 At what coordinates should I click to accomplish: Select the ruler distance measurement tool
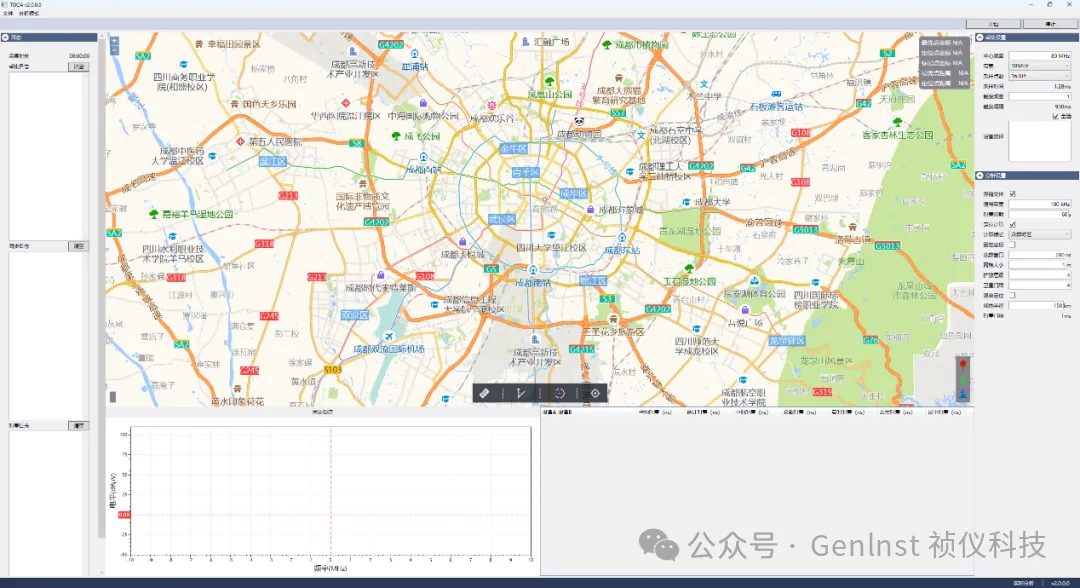pyautogui.click(x=485, y=393)
